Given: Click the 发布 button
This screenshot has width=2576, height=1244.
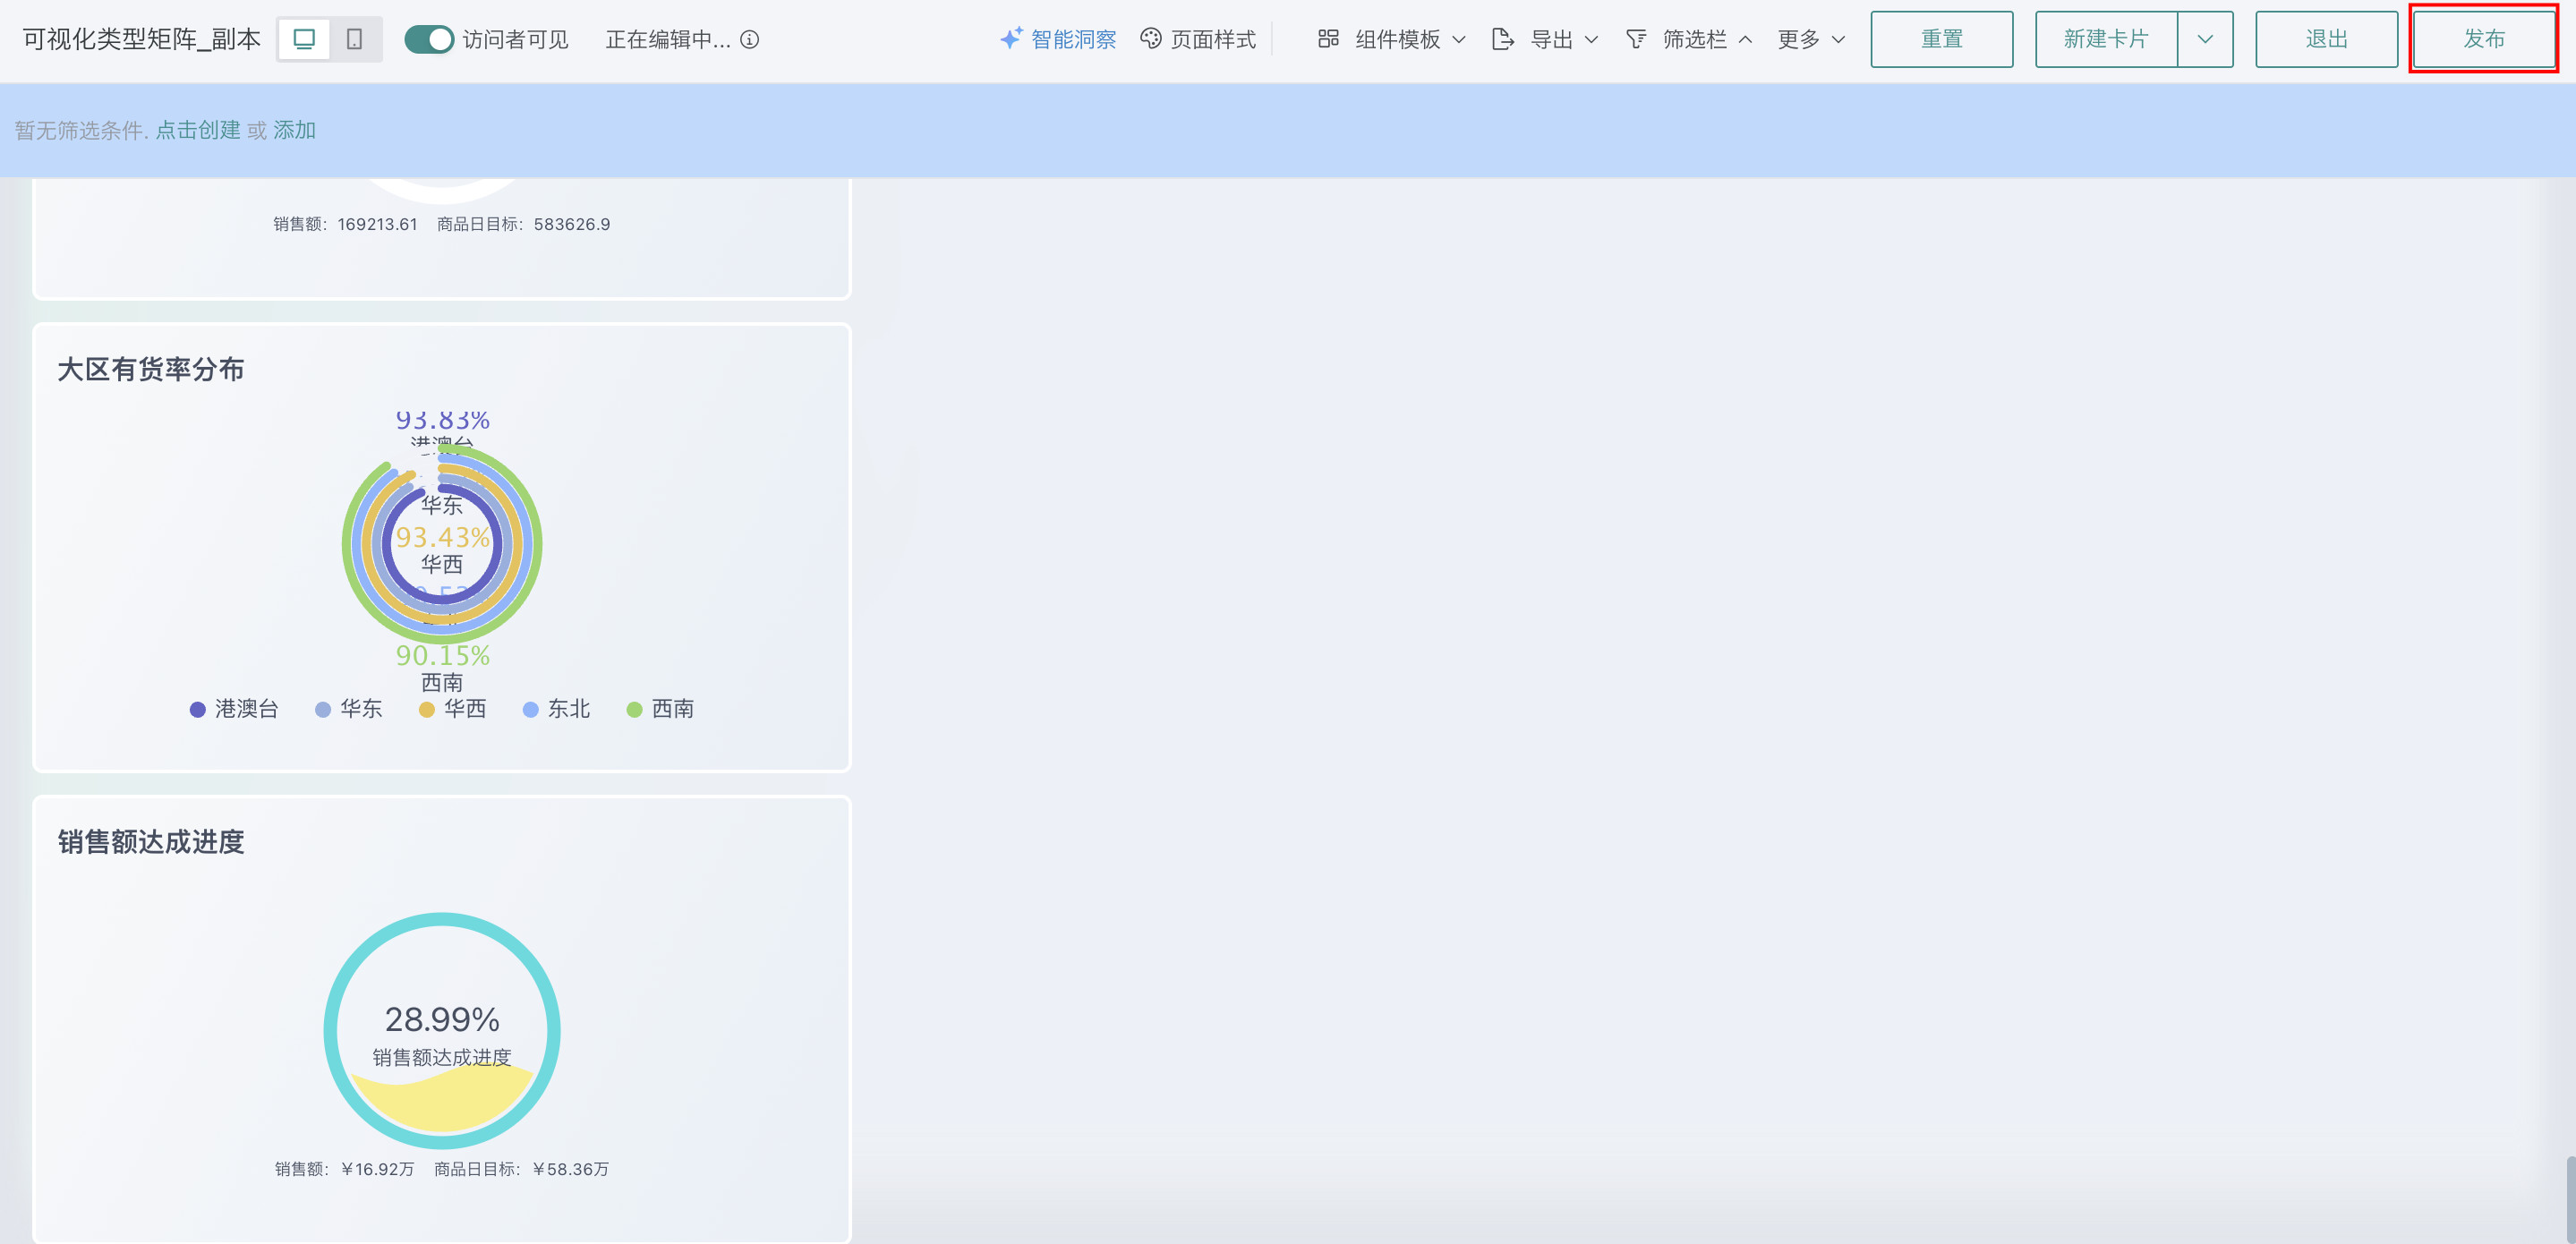Looking at the screenshot, I should [x=2484, y=39].
